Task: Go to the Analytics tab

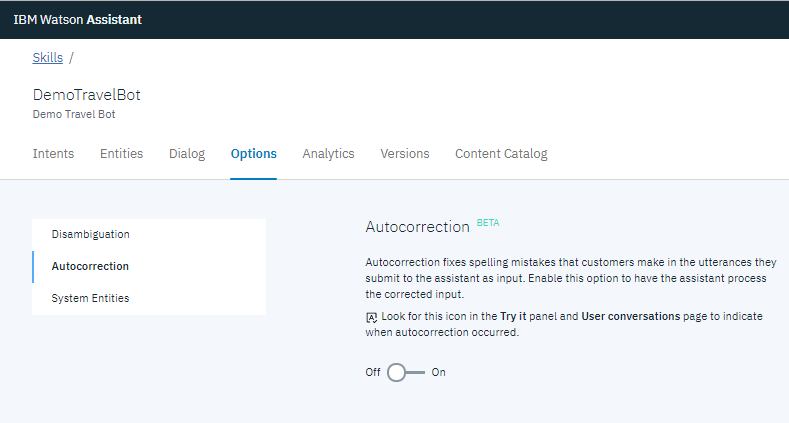Action: click(328, 153)
